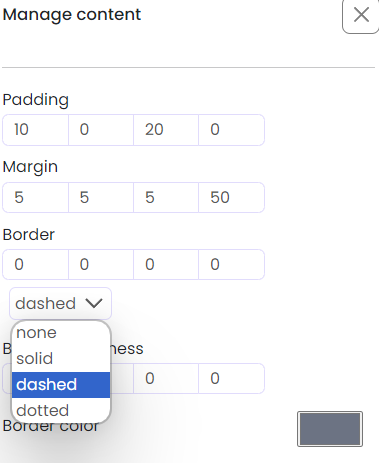Select the third Border width field
Image resolution: width=379 pixels, height=463 pixels.
(x=166, y=264)
